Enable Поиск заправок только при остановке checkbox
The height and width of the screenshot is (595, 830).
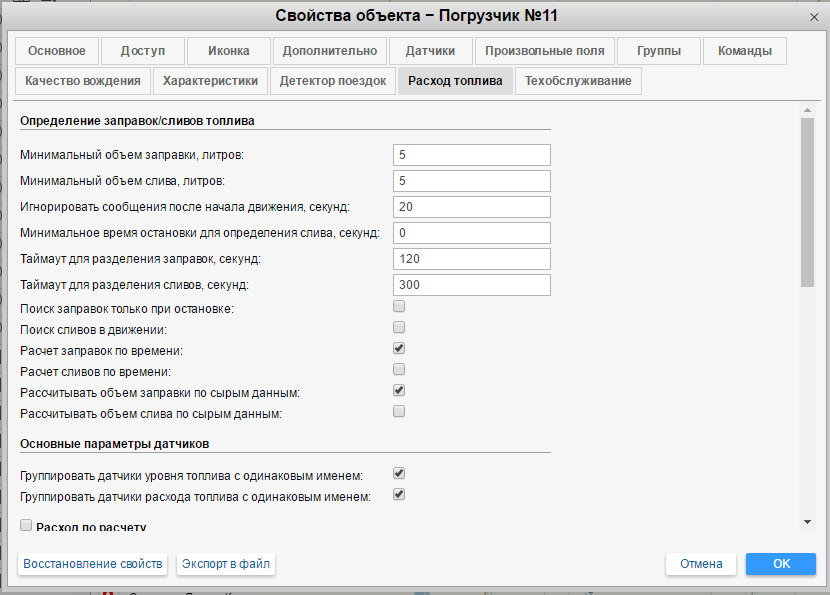[x=399, y=307]
